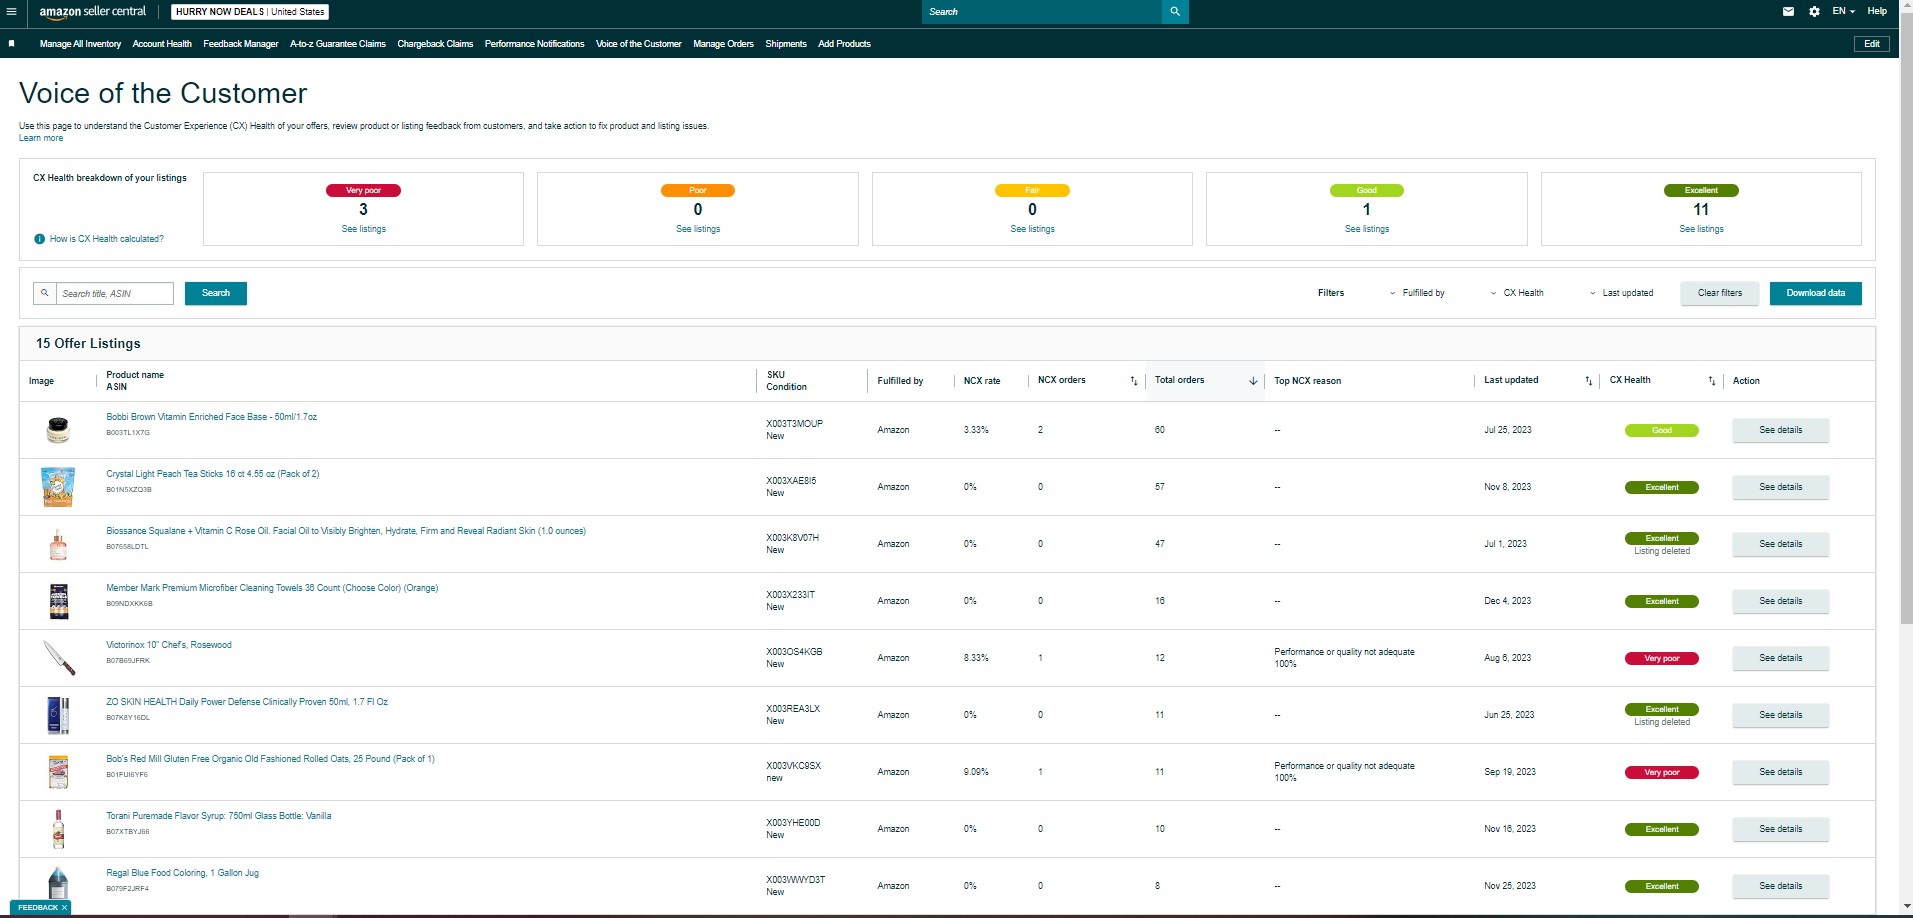Open Add Products page
Image resolution: width=1913 pixels, height=918 pixels.
[844, 44]
